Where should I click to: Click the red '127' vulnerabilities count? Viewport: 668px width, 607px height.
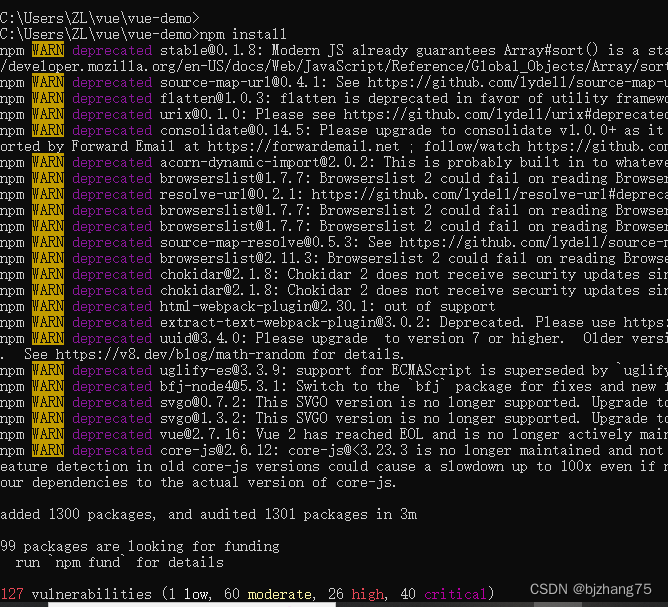click(x=12, y=594)
